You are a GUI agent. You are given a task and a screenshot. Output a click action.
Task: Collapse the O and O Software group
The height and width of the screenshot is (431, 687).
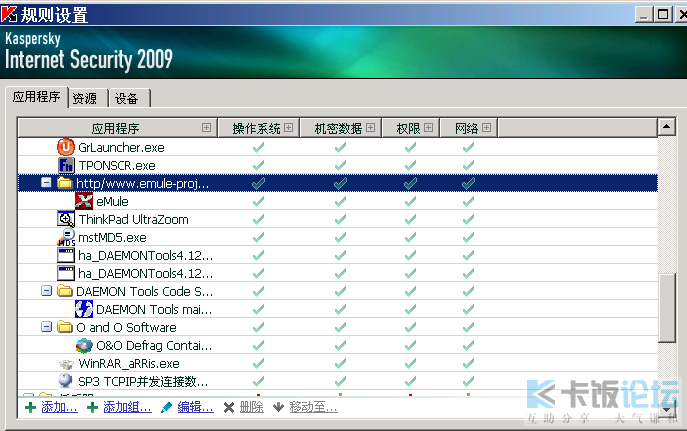46,326
